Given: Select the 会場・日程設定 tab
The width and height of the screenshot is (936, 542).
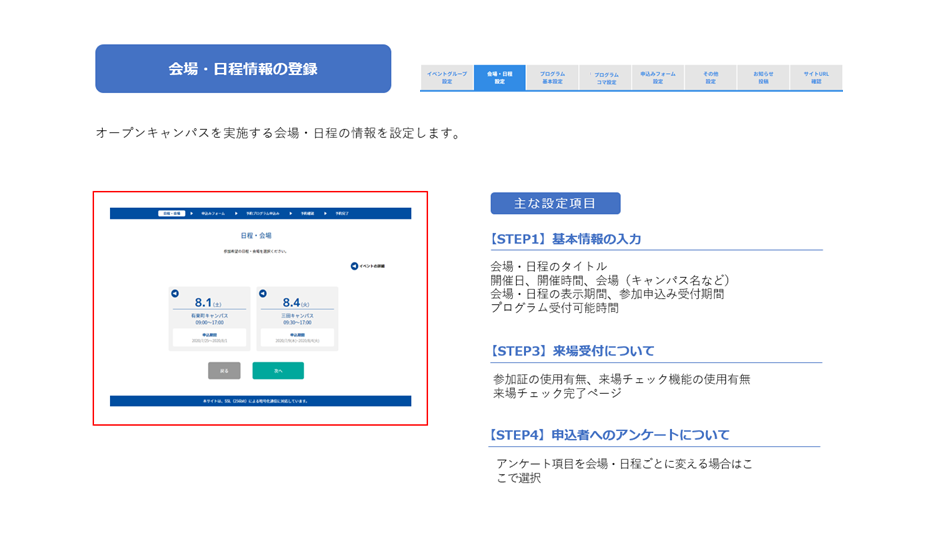Looking at the screenshot, I should pyautogui.click(x=500, y=78).
